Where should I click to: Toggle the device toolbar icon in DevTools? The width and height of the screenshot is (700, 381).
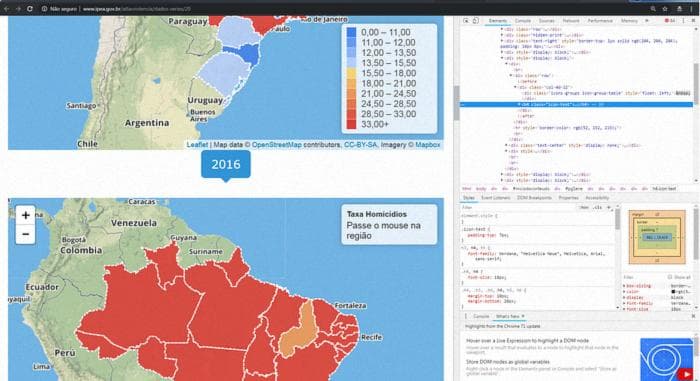pyautogui.click(x=475, y=21)
